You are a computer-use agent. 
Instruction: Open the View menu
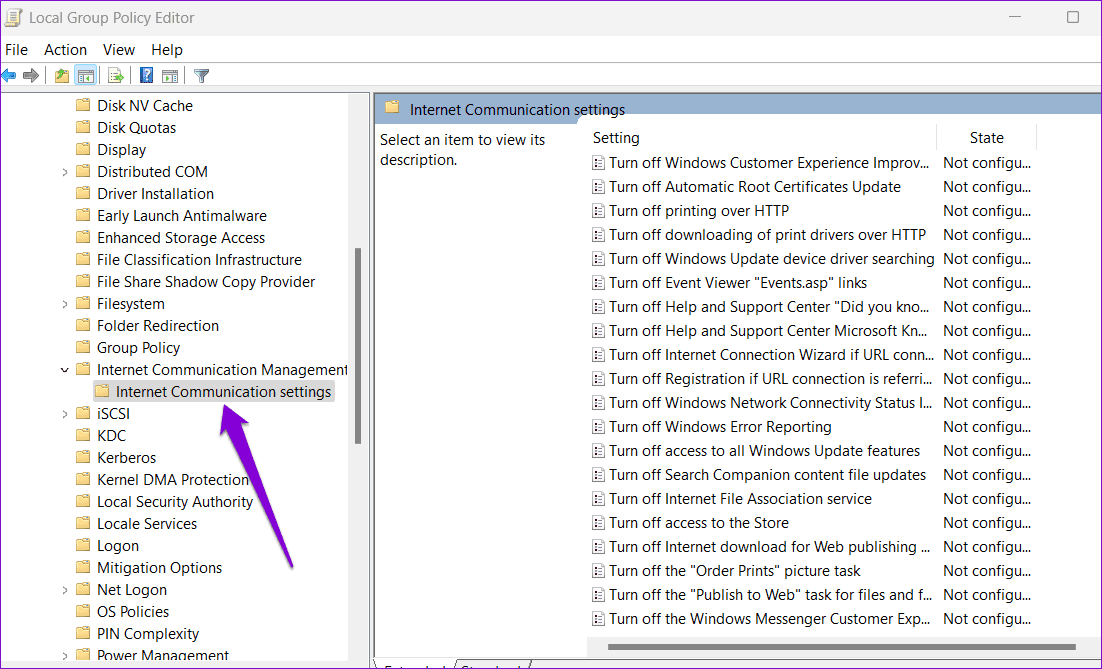tap(119, 50)
